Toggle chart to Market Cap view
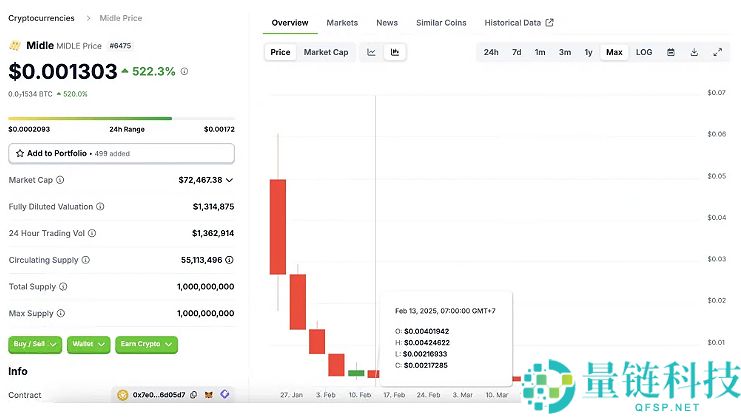This screenshot has height=418, width=741. click(x=326, y=52)
